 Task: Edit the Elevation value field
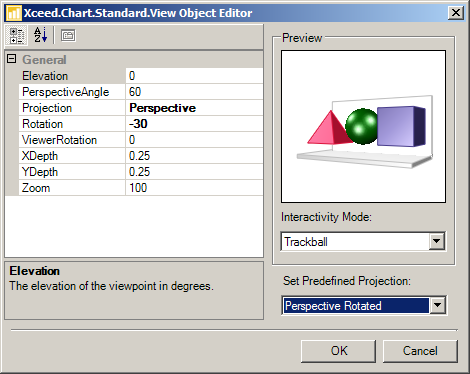(x=194, y=76)
